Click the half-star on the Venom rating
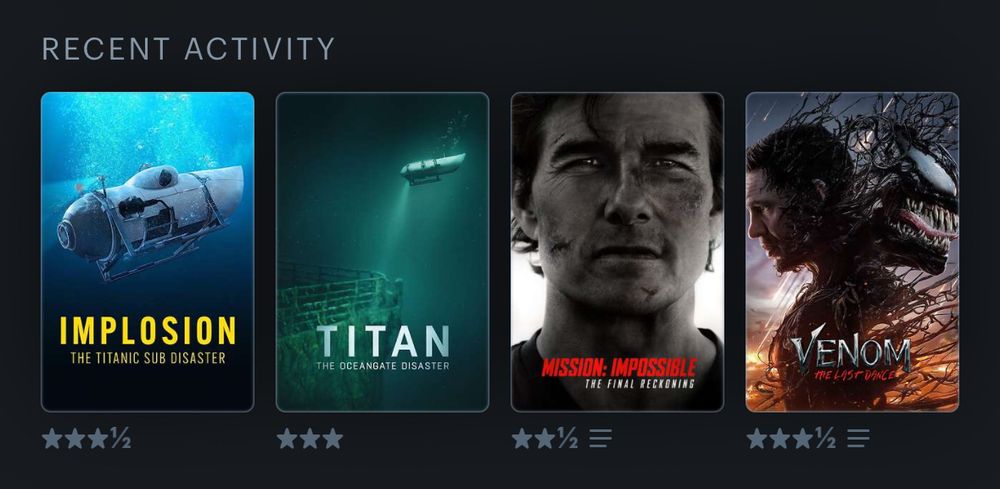Image resolution: width=1000 pixels, height=489 pixels. 825,438
